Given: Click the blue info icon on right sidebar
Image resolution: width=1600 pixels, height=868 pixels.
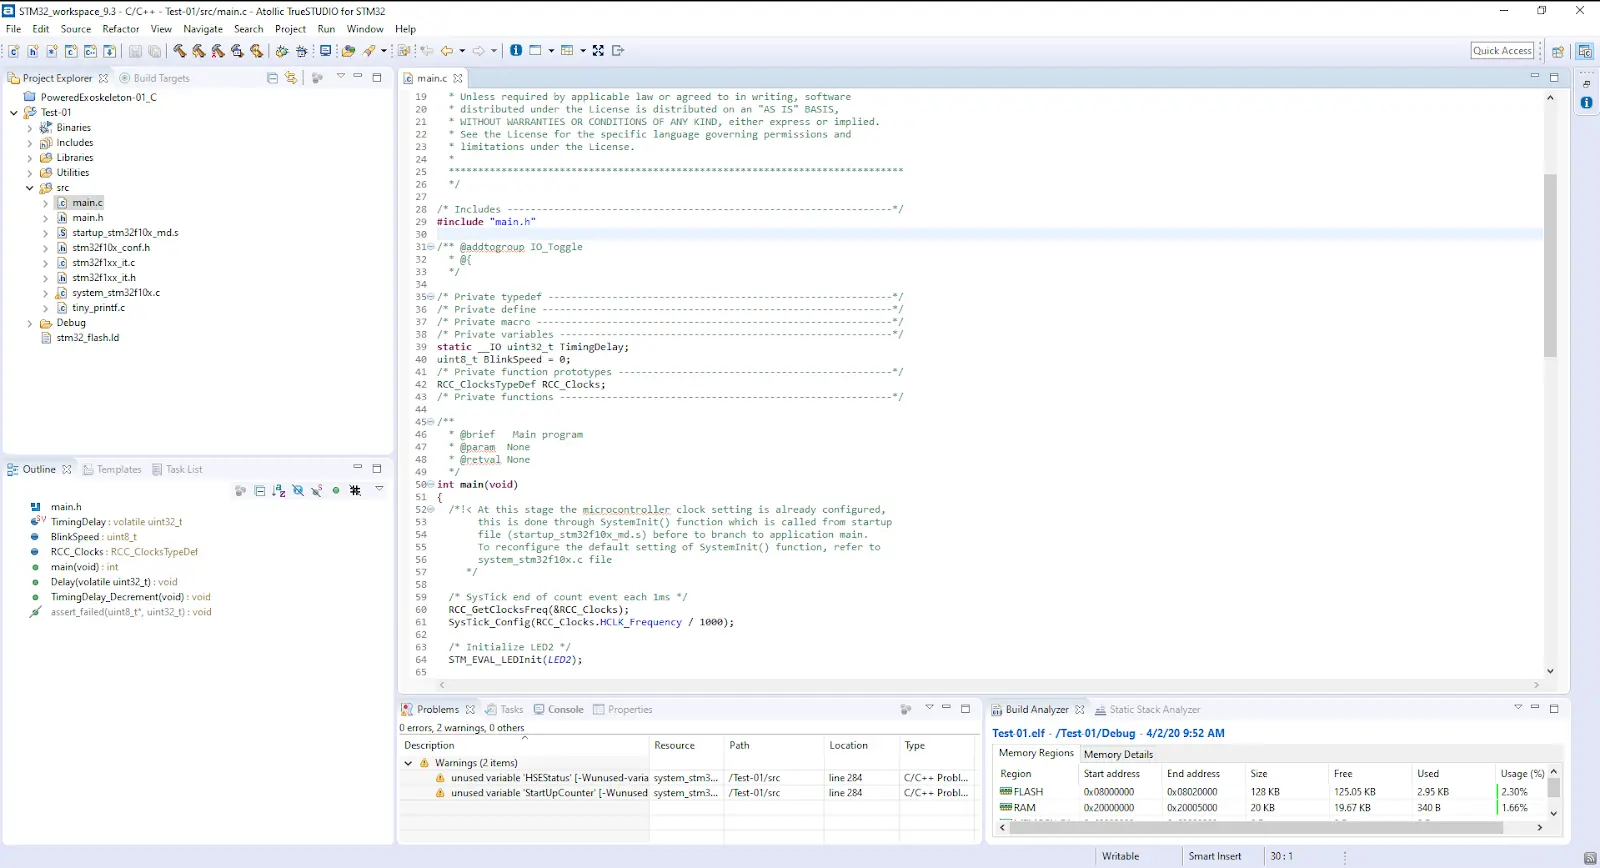Looking at the screenshot, I should tap(1587, 103).
